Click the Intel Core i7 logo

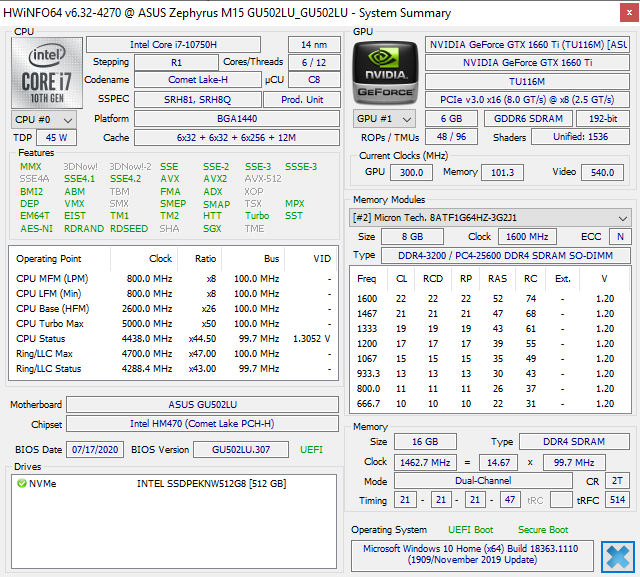pyautogui.click(x=47, y=73)
